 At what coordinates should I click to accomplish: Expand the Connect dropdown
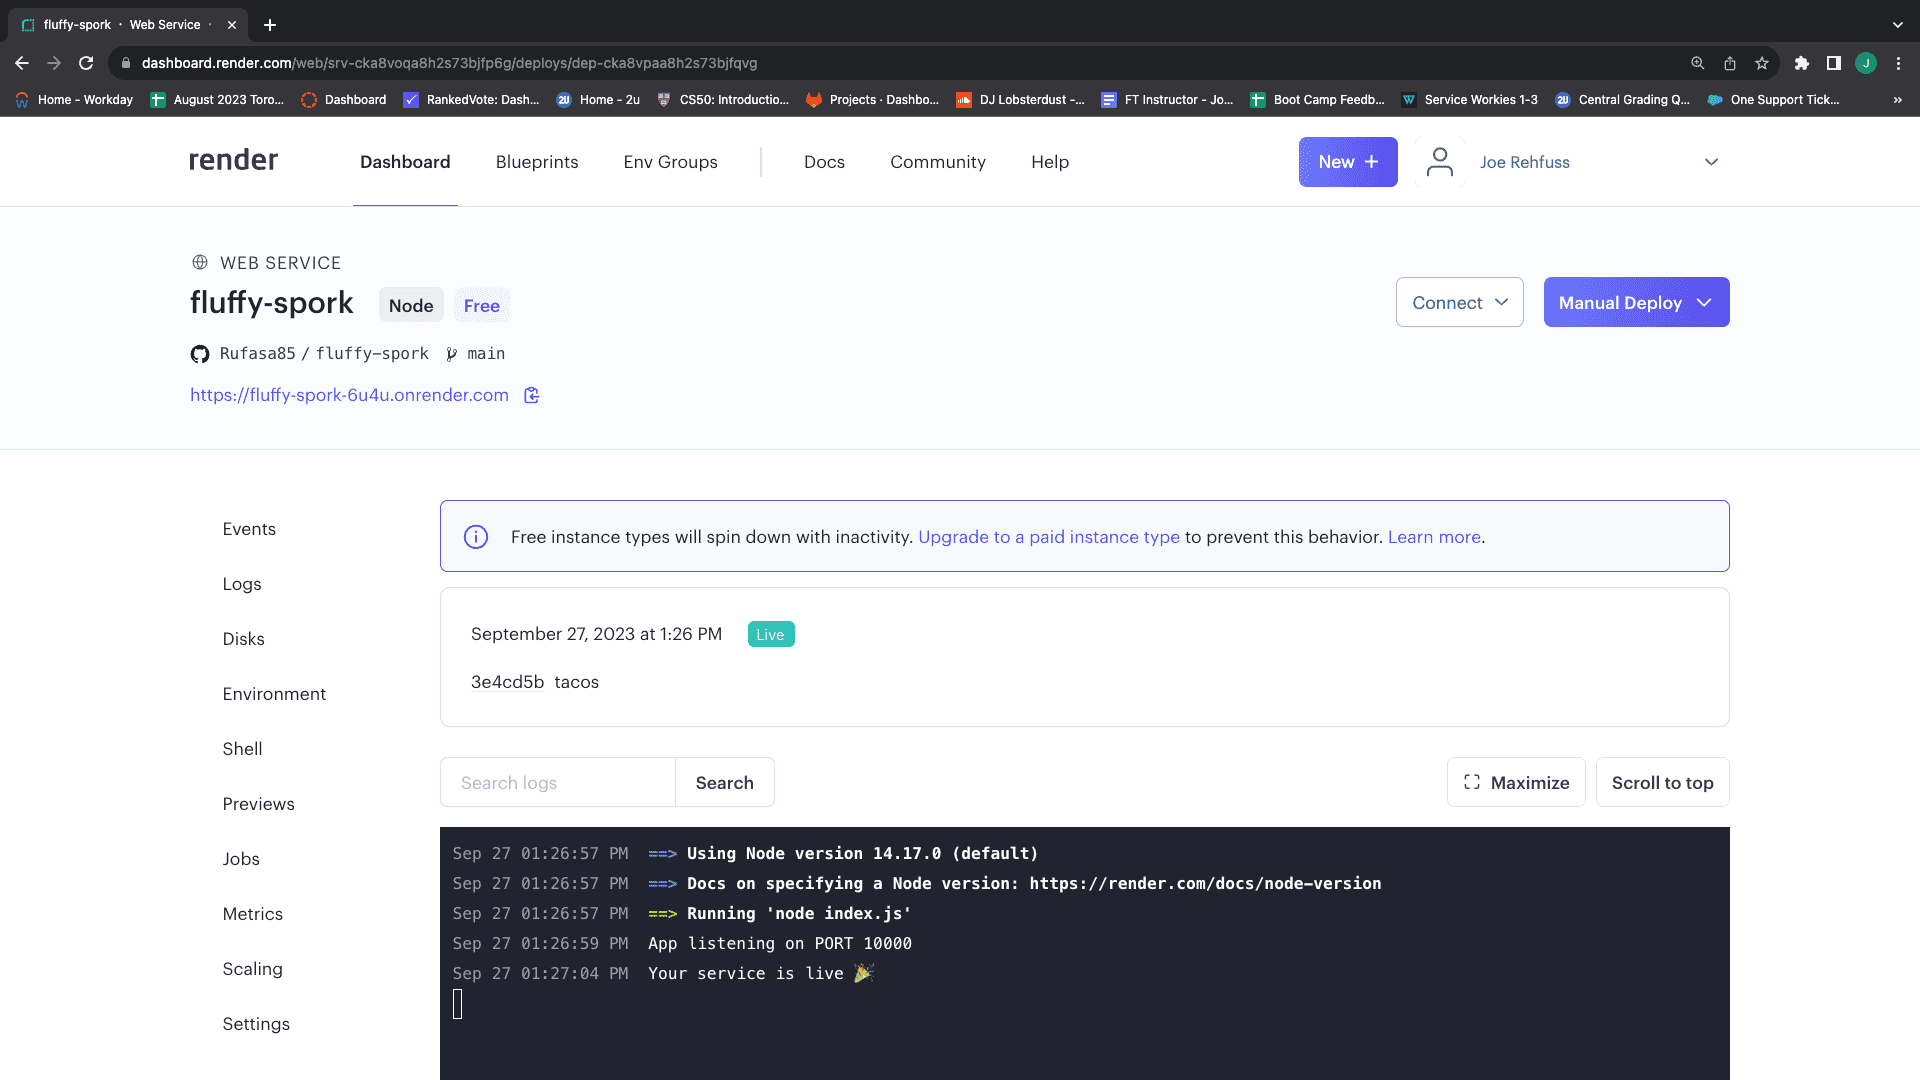[x=1459, y=302]
